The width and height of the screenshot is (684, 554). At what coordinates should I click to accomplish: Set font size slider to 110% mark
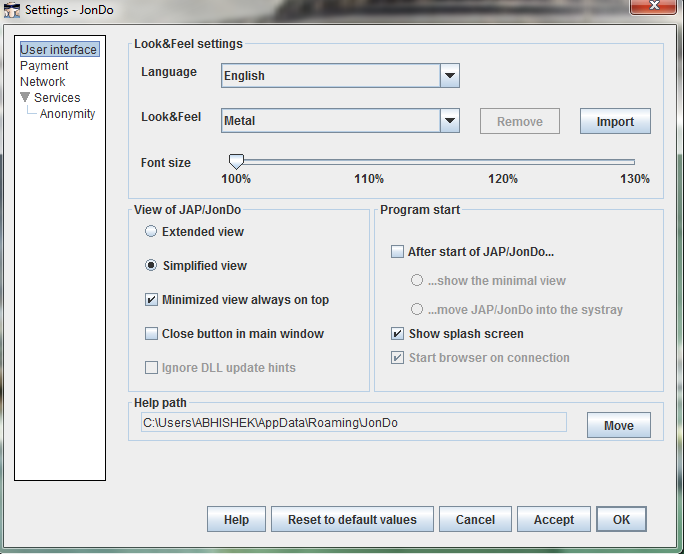(x=369, y=162)
